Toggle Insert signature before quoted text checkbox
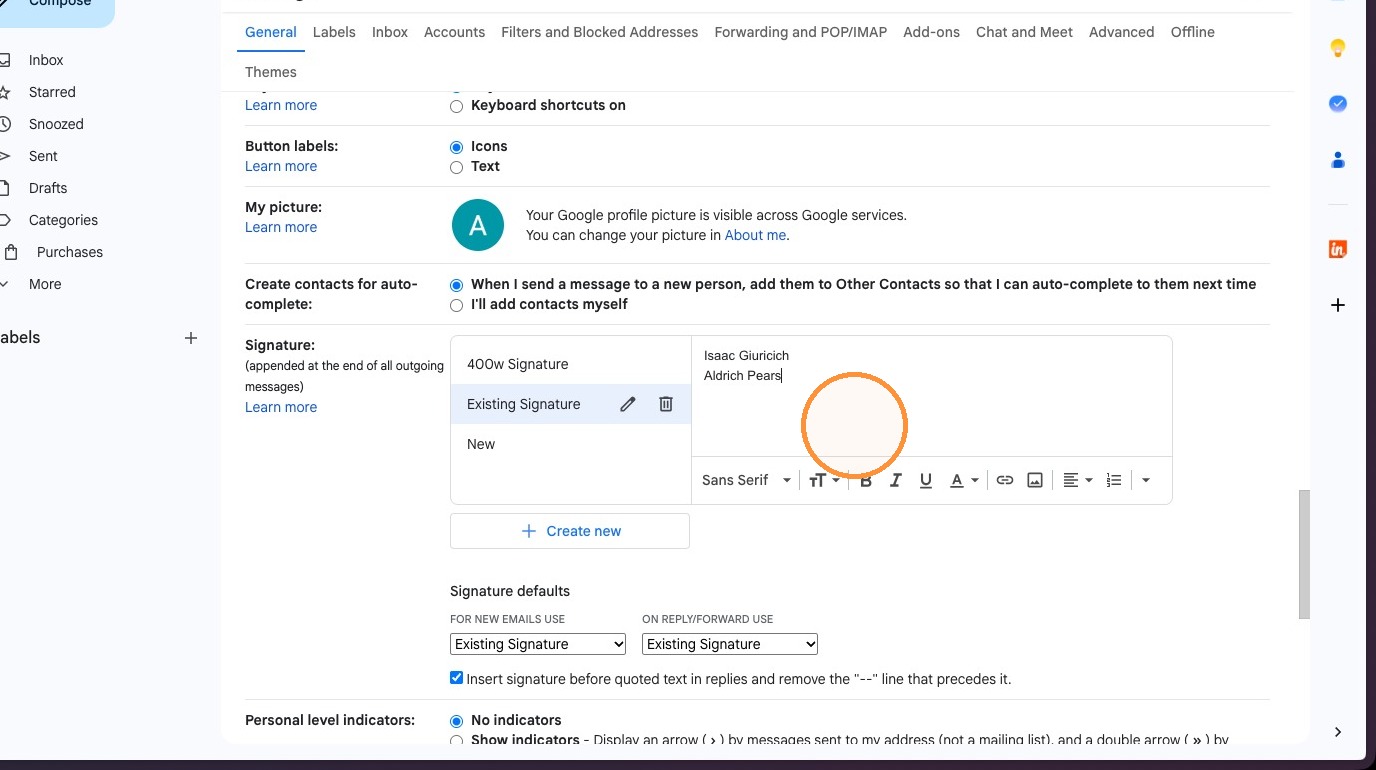The image size is (1376, 770). click(457, 678)
